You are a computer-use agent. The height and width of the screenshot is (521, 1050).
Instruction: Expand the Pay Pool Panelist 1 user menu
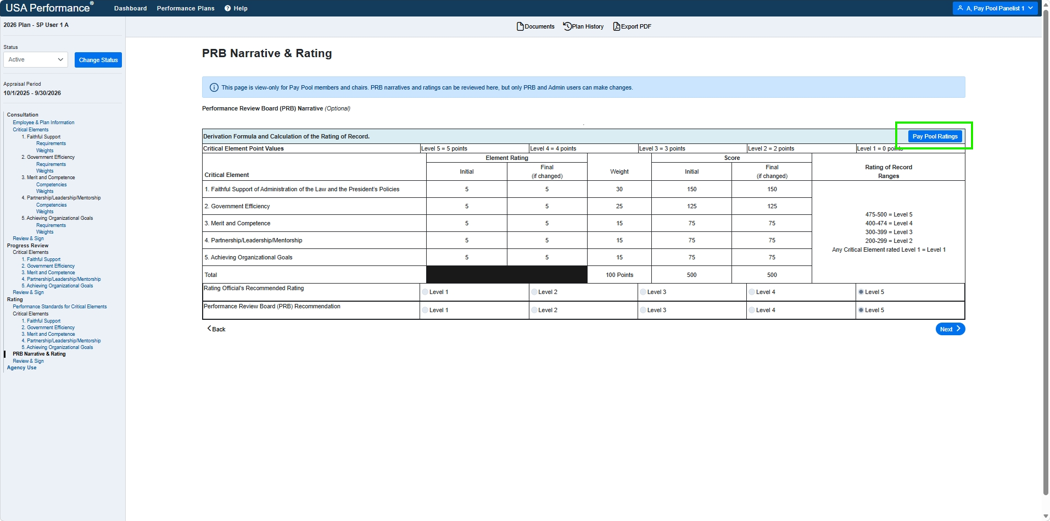coord(994,8)
